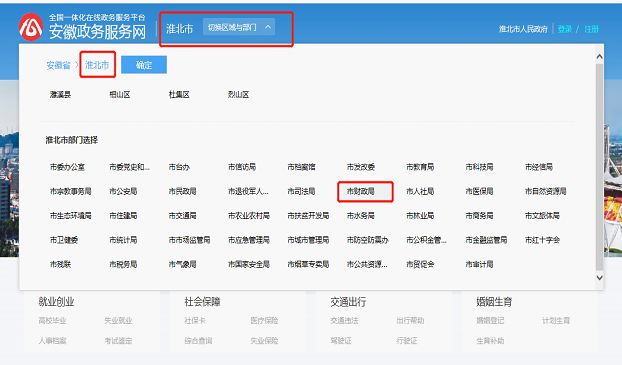The height and width of the screenshot is (365, 622).
Task: Select department 市林业局
Action: click(420, 215)
